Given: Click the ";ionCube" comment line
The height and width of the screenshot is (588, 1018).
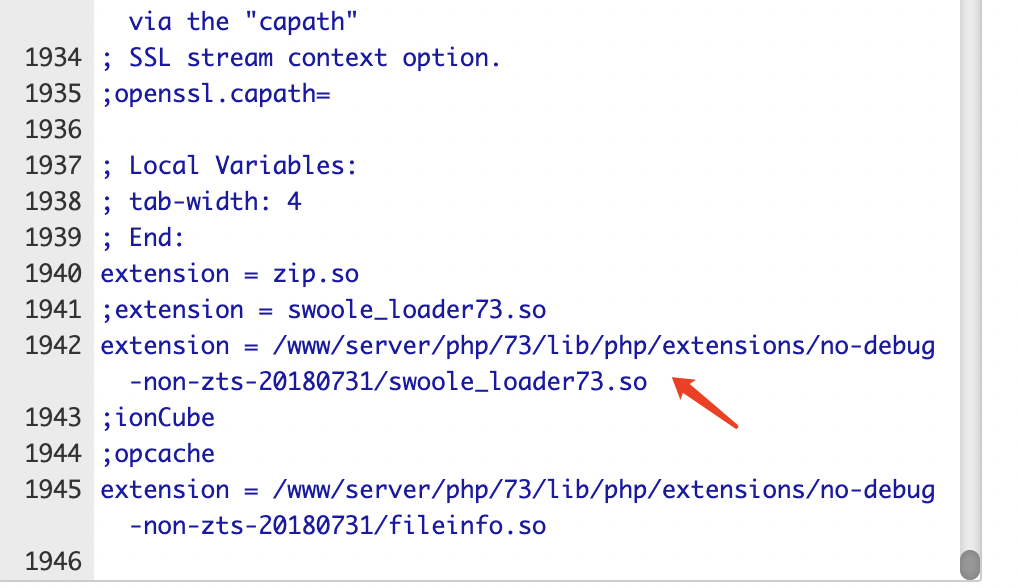Looking at the screenshot, I should [158, 418].
